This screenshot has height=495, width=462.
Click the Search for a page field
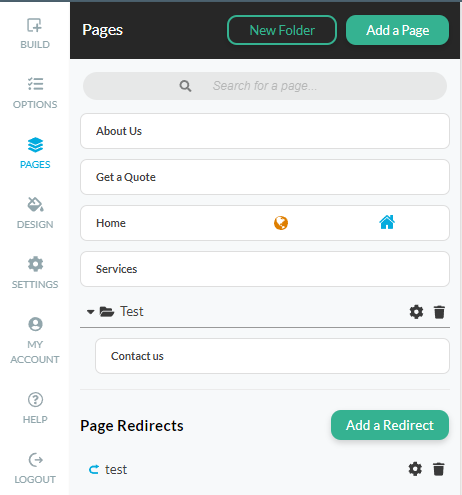click(265, 86)
